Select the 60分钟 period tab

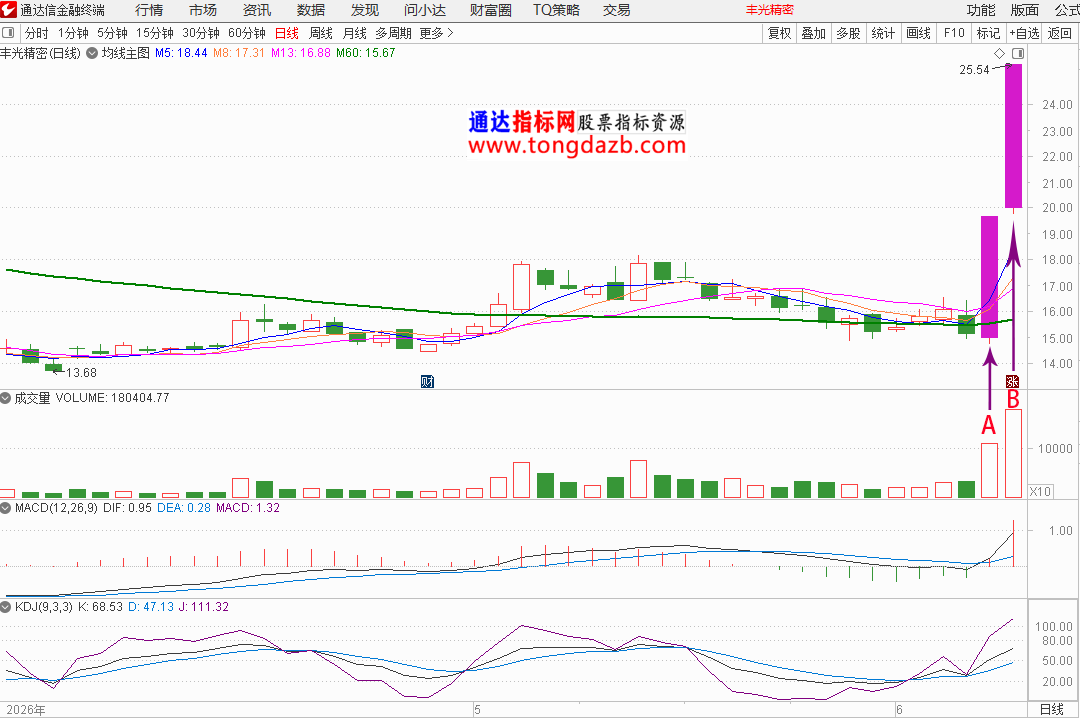247,32
